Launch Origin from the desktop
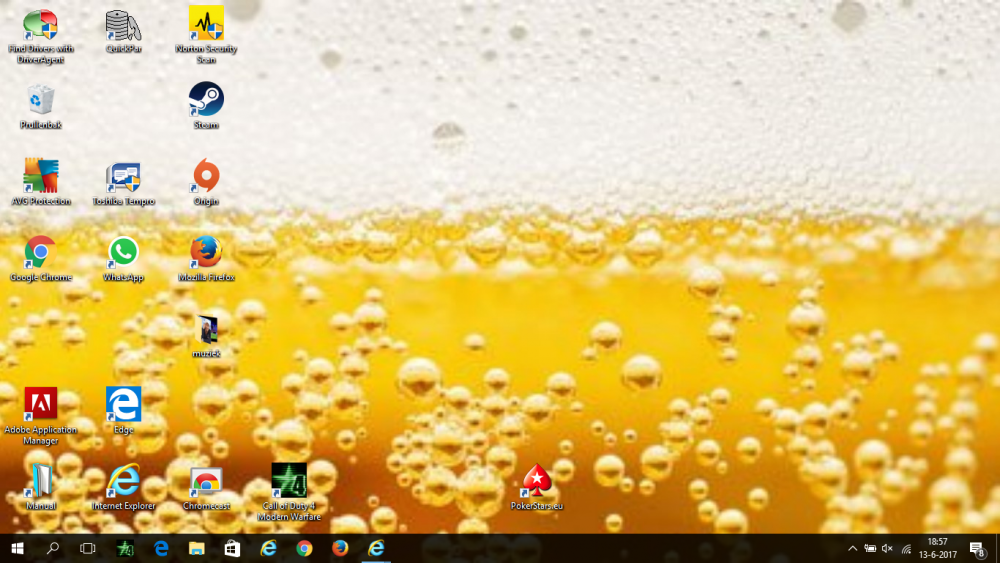This screenshot has height=563, width=1000. click(x=206, y=176)
